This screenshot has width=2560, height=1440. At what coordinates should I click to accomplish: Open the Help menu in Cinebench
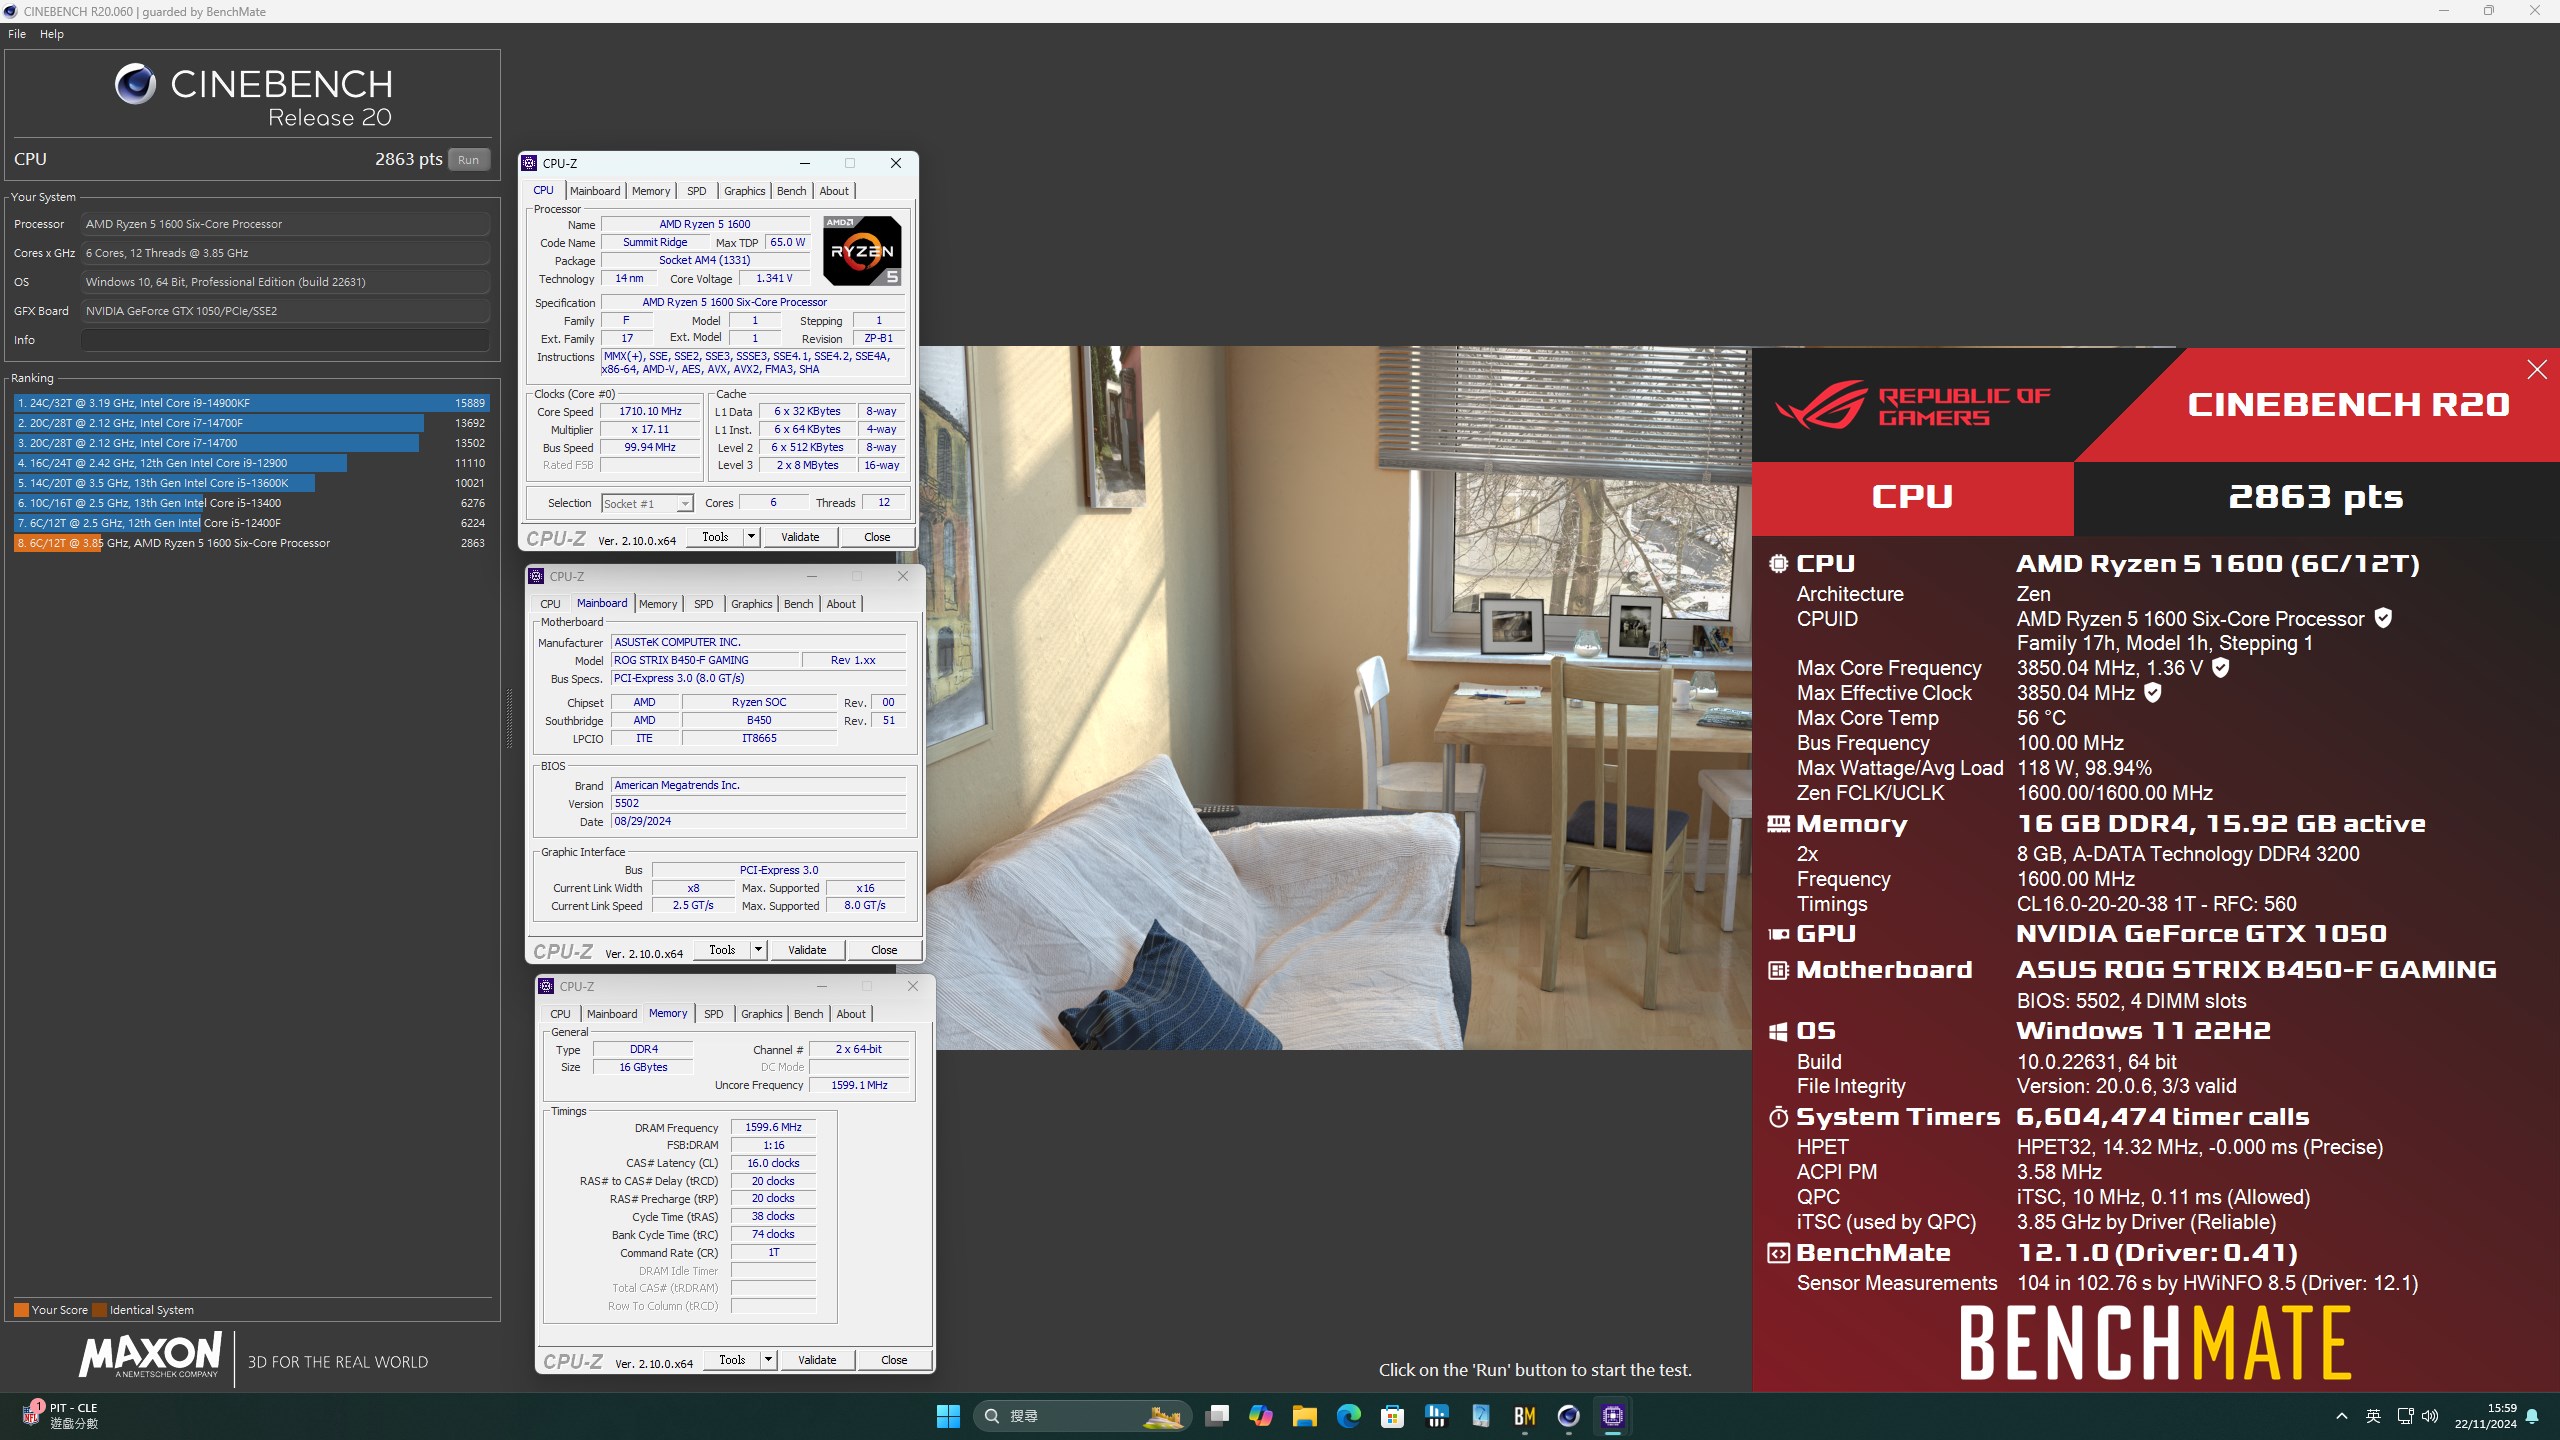52,34
